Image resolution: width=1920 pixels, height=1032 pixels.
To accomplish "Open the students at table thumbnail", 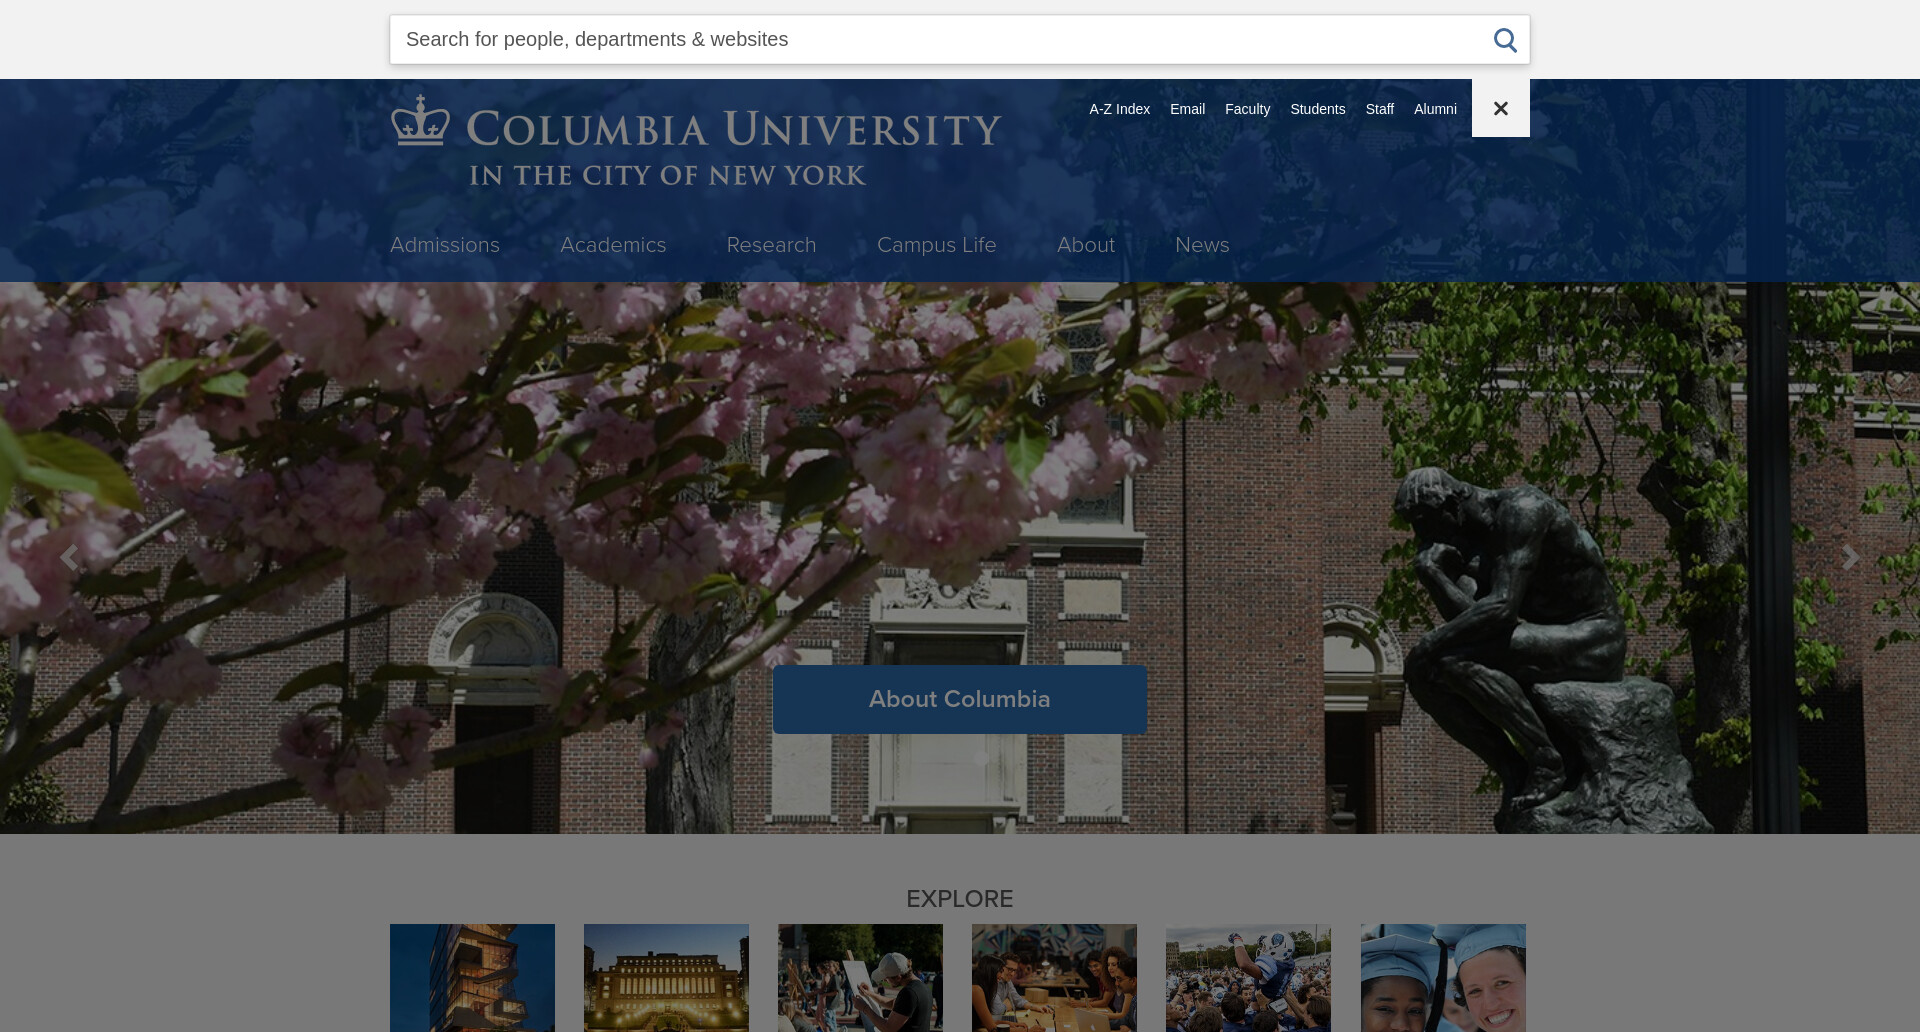I will (x=1054, y=978).
